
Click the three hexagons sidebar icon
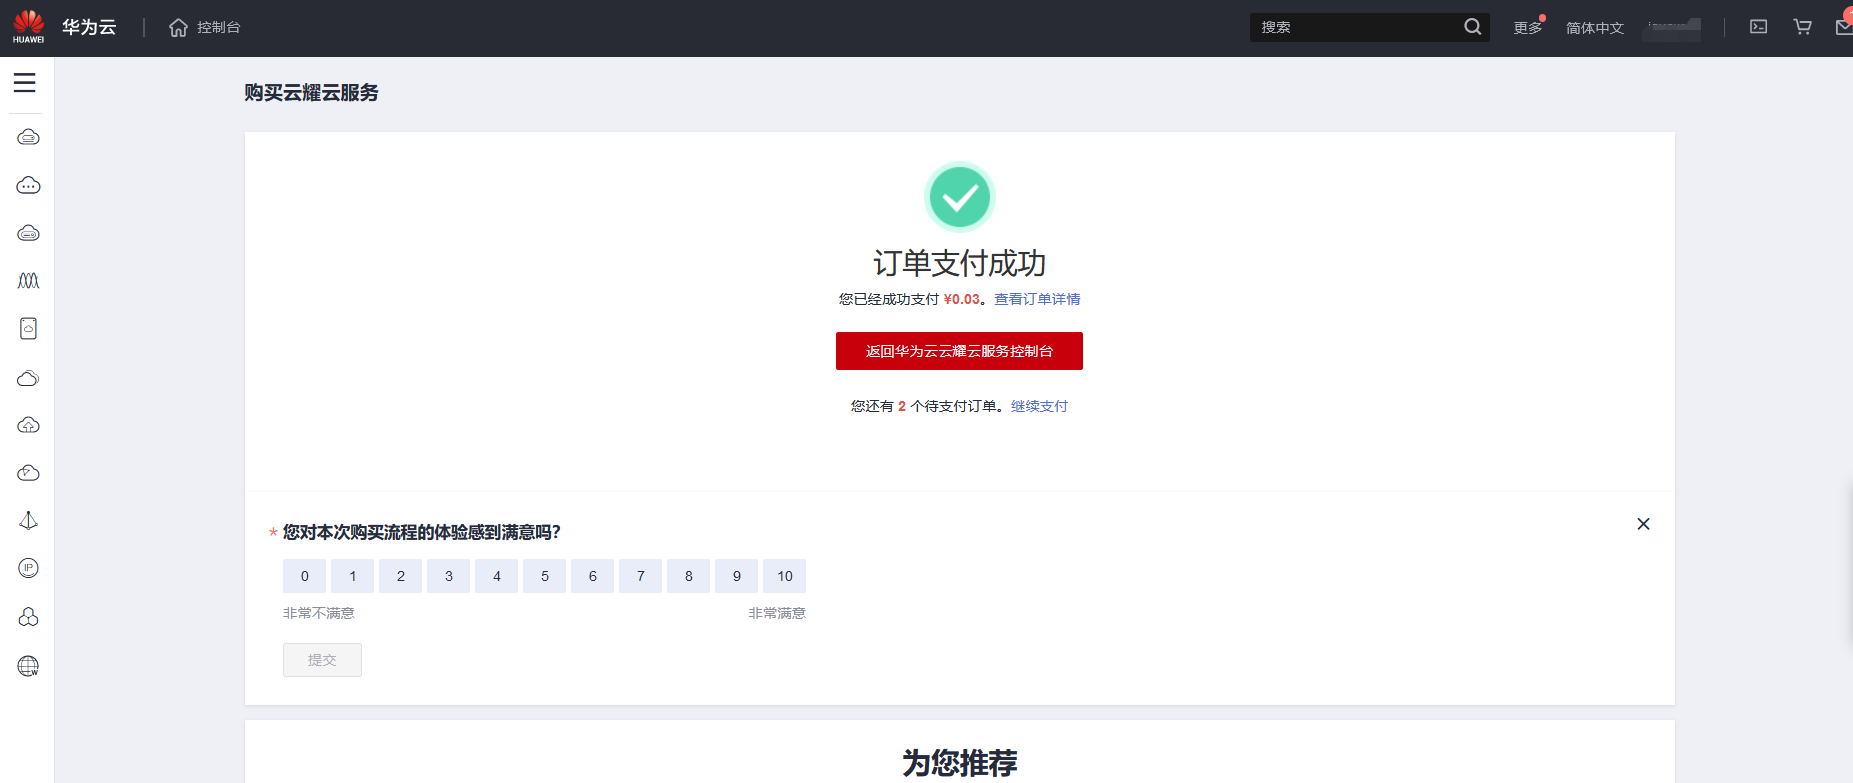click(28, 617)
